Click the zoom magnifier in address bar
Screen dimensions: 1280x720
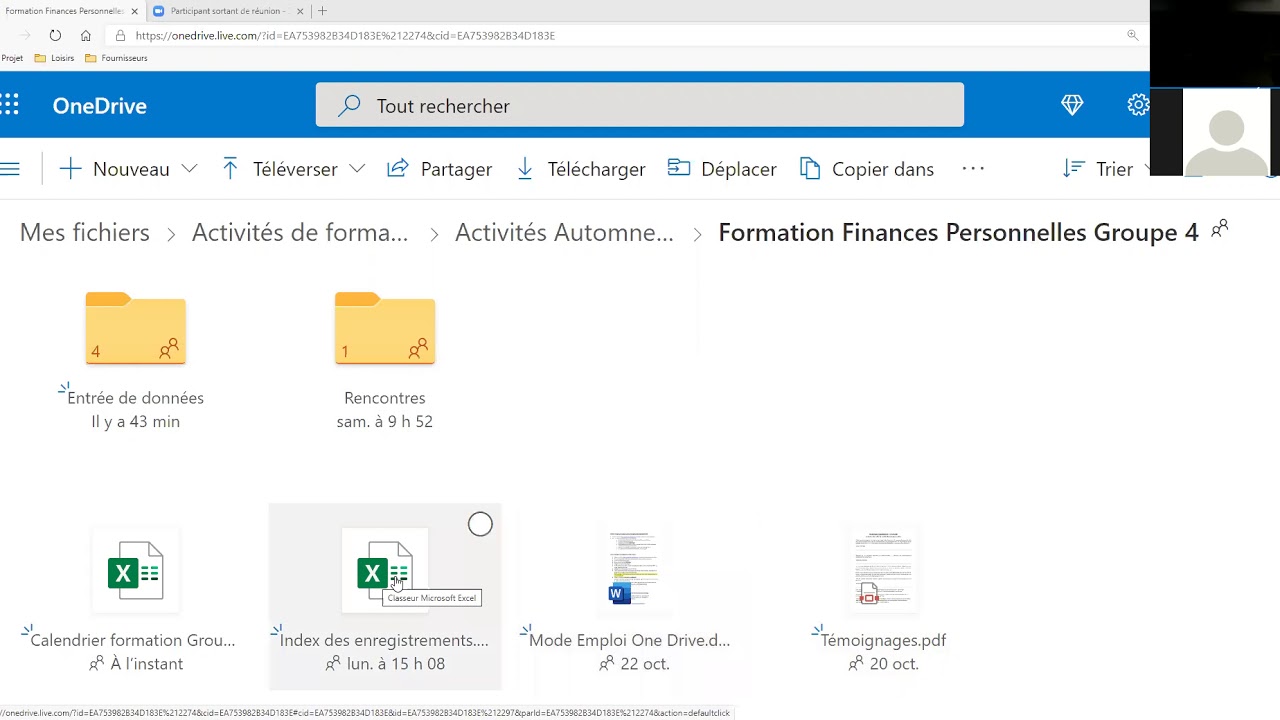pyautogui.click(x=1132, y=35)
